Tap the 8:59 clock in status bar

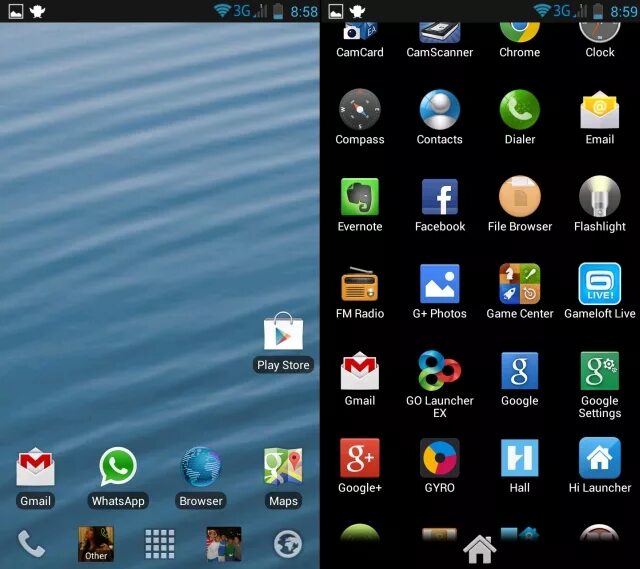click(x=624, y=11)
